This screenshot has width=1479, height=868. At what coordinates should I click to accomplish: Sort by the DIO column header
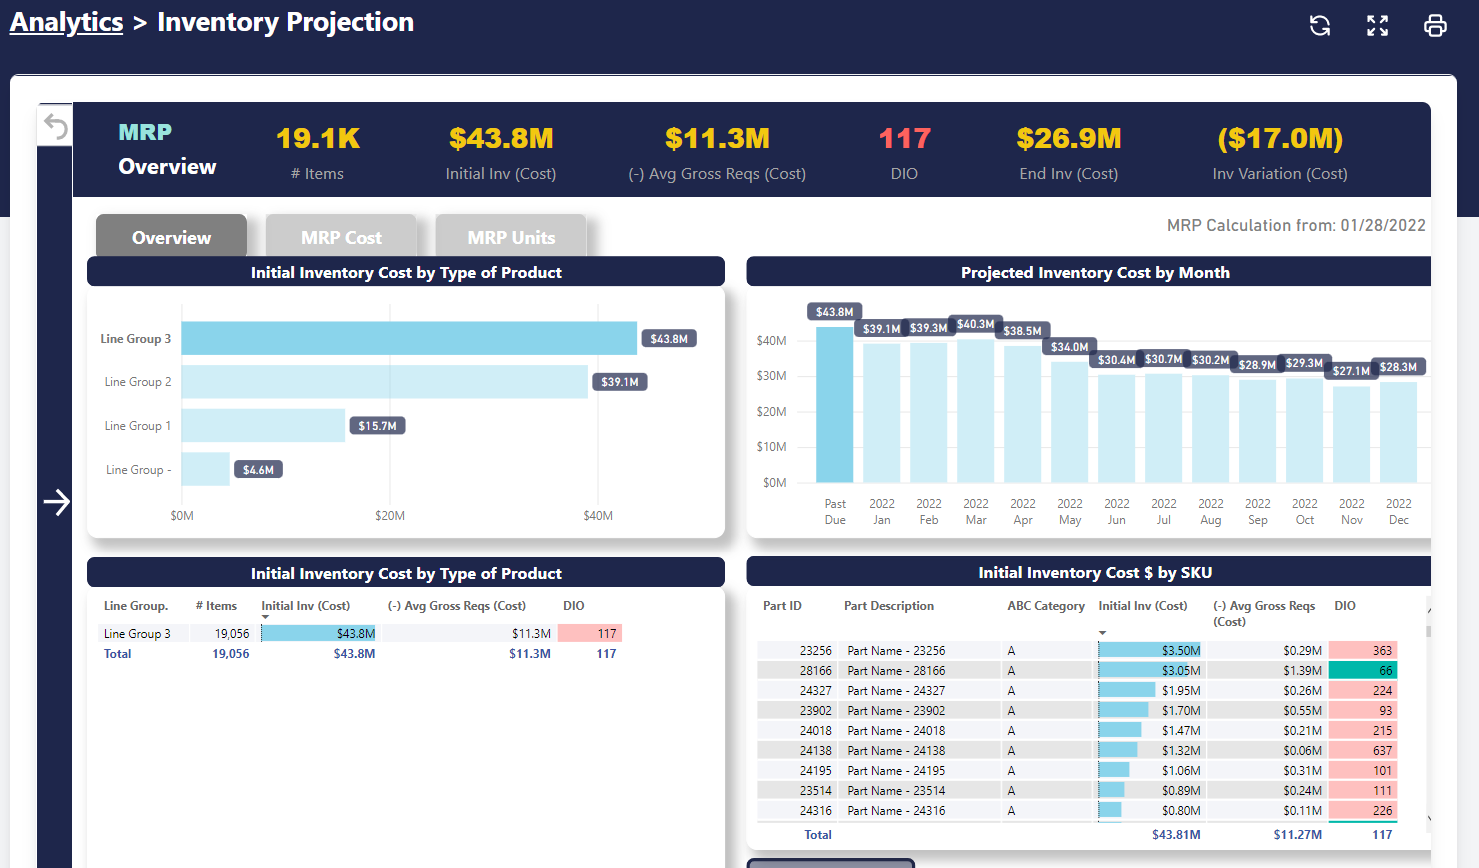[x=1344, y=606]
